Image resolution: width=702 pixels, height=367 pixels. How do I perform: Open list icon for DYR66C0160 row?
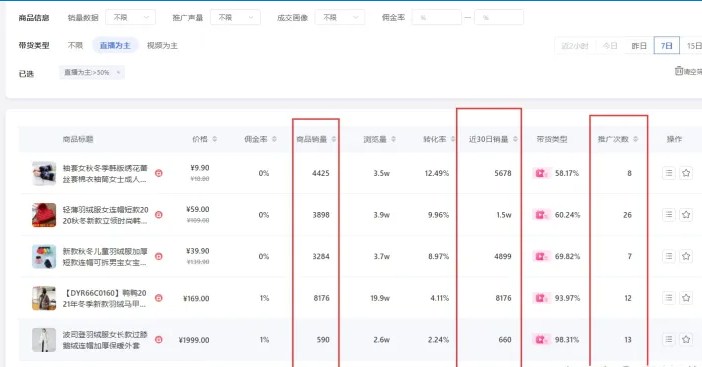pyautogui.click(x=668, y=298)
